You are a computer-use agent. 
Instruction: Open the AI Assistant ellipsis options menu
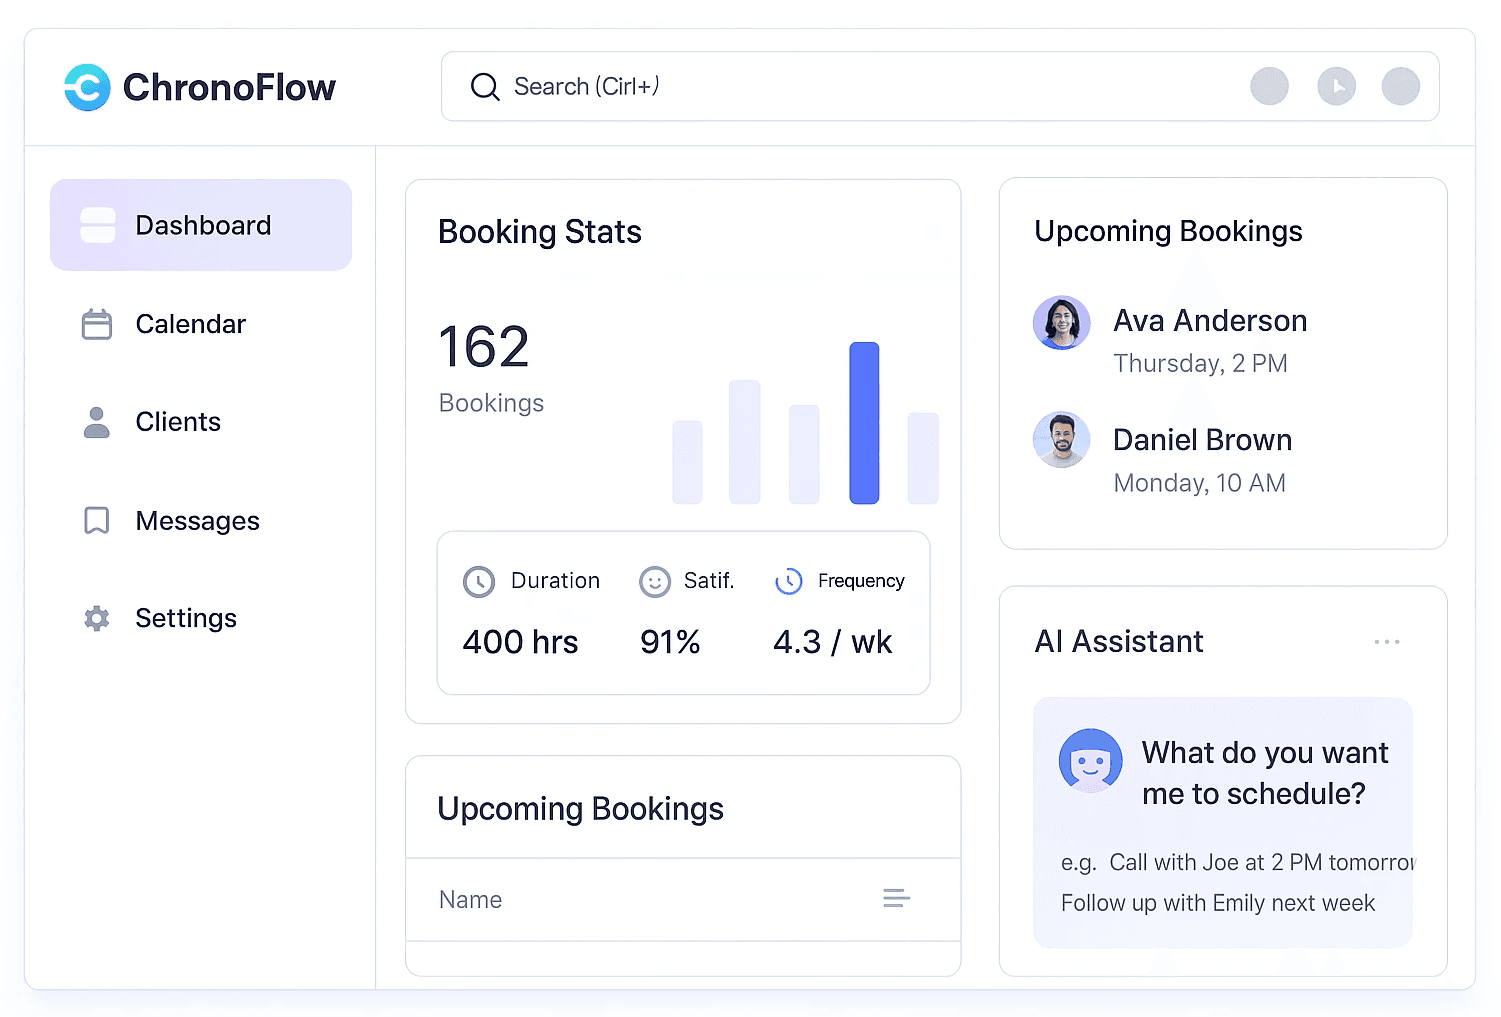pos(1387,641)
